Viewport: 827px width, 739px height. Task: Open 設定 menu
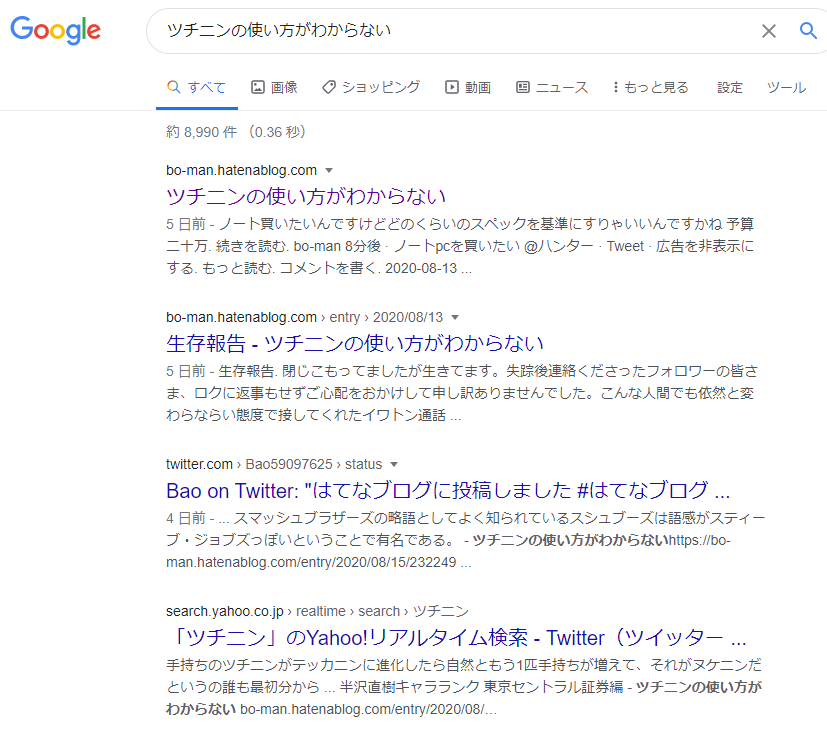(x=730, y=87)
